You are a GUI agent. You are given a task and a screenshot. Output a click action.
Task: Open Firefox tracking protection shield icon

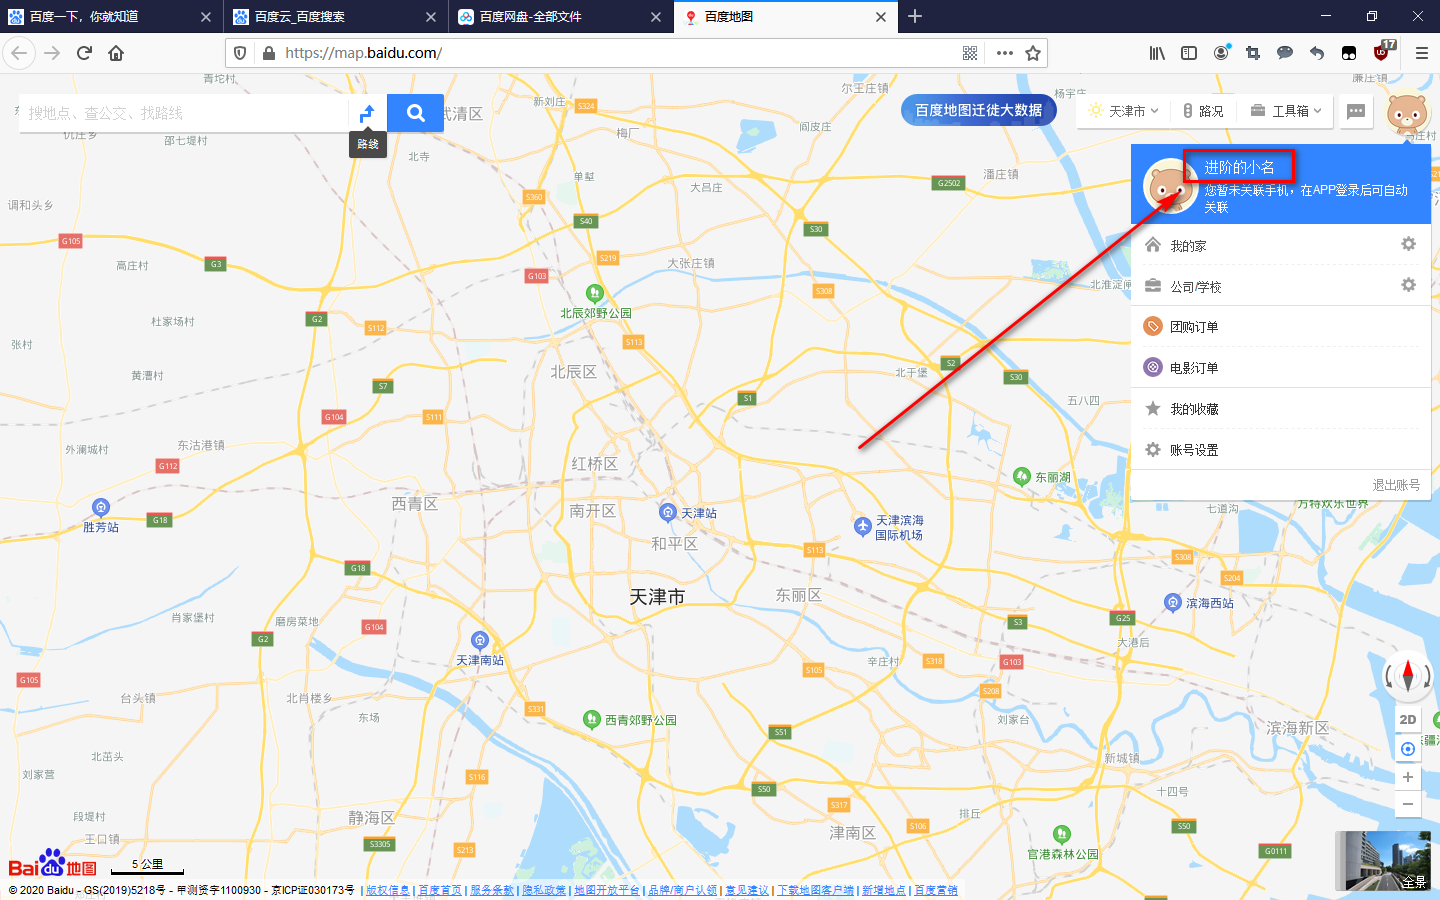pyautogui.click(x=240, y=53)
